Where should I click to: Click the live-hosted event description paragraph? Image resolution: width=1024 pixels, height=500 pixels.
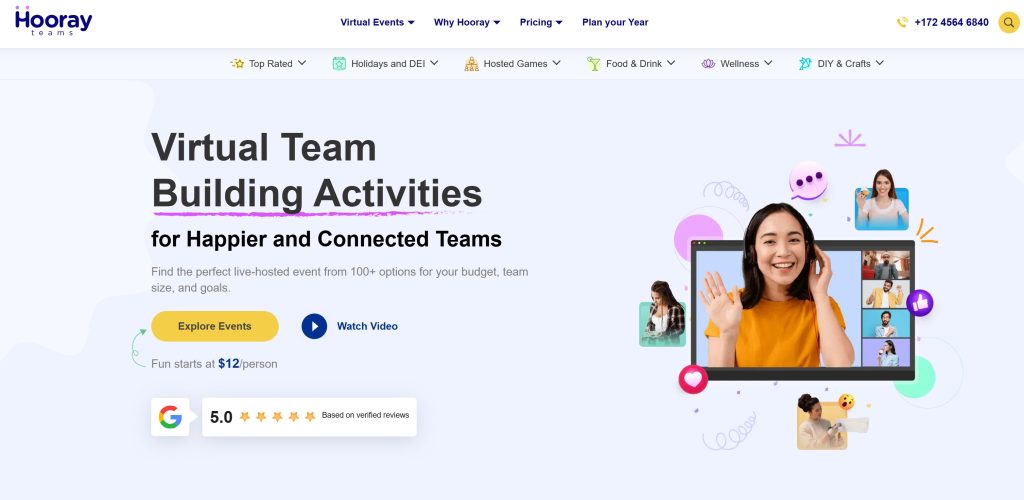click(x=340, y=279)
